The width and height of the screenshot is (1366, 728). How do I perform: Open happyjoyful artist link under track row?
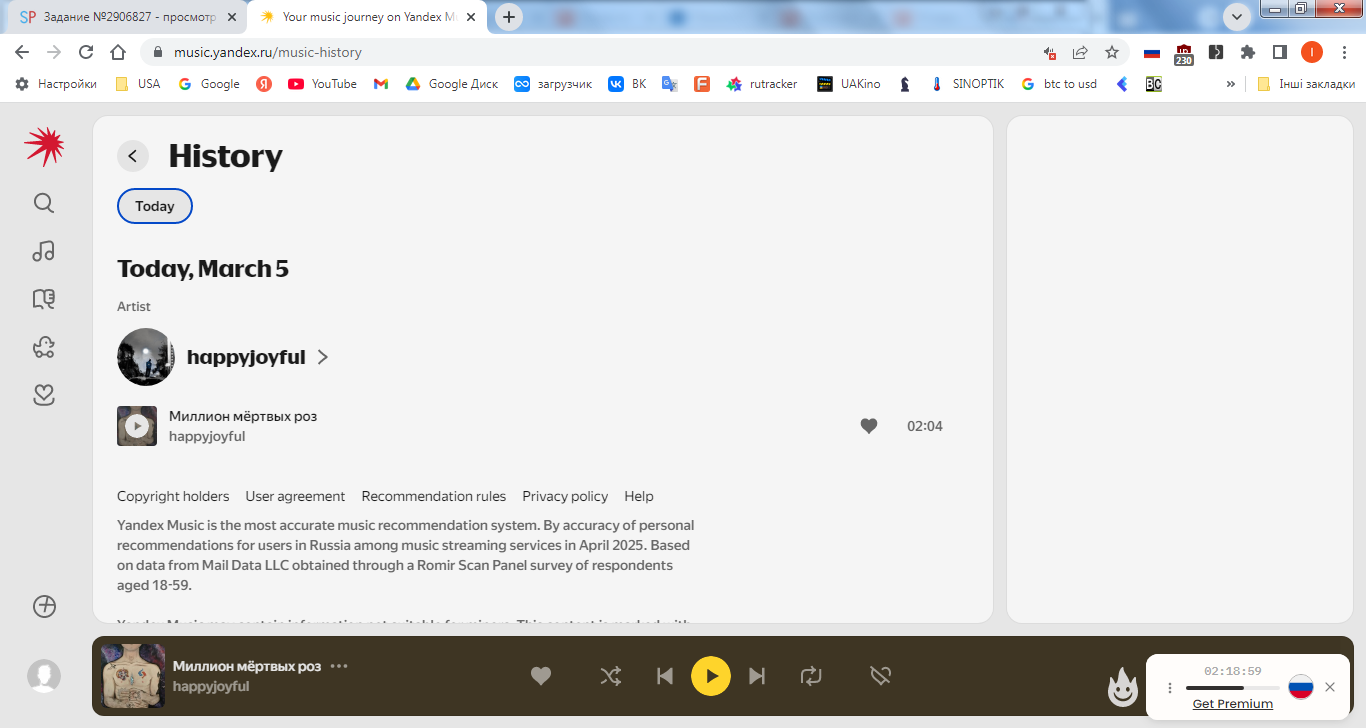pos(207,436)
